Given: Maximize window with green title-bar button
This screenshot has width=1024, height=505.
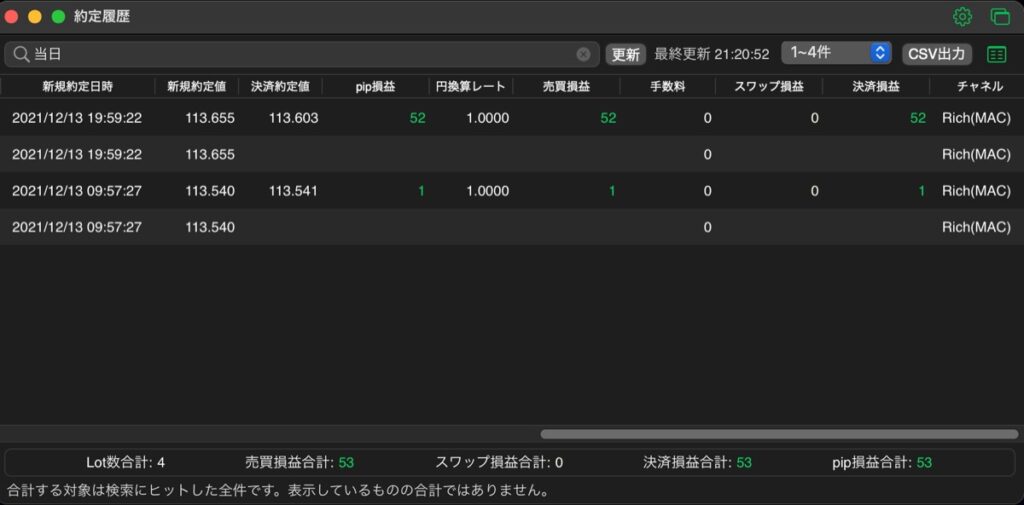Looking at the screenshot, I should pos(58,17).
